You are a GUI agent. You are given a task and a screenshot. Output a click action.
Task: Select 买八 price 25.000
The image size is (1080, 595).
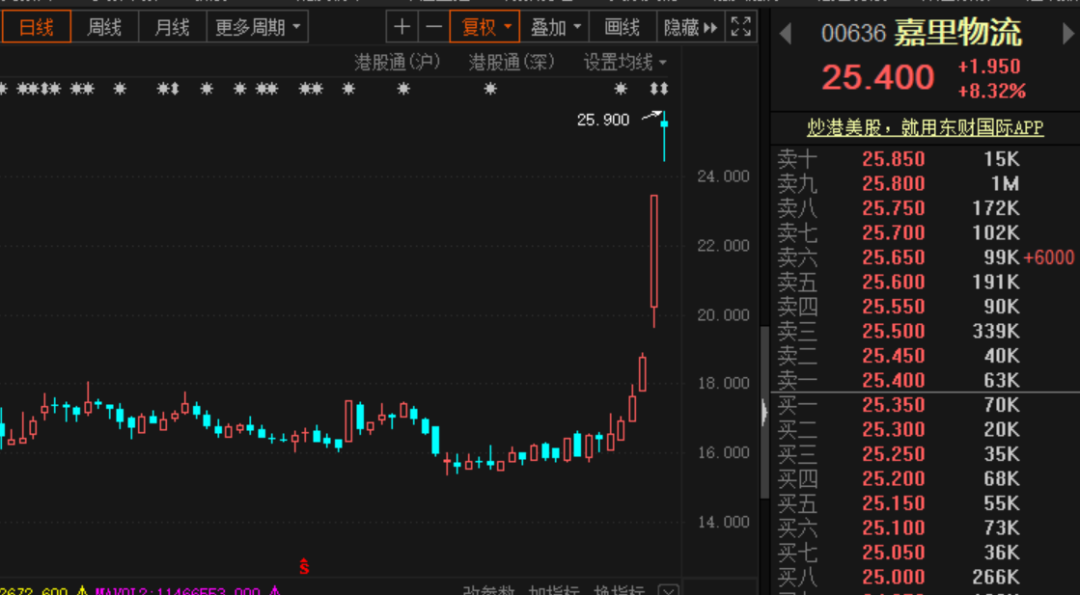893,577
